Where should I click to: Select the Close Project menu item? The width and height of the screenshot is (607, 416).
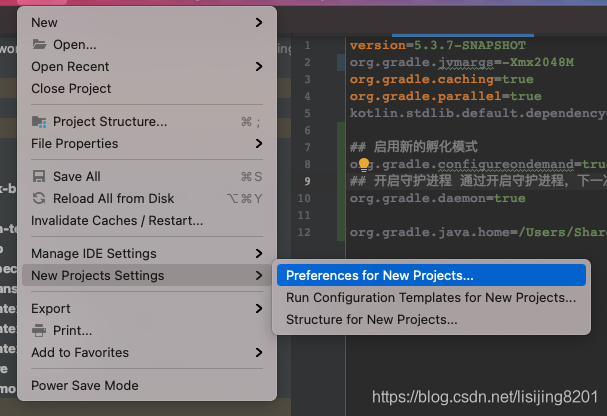click(71, 88)
